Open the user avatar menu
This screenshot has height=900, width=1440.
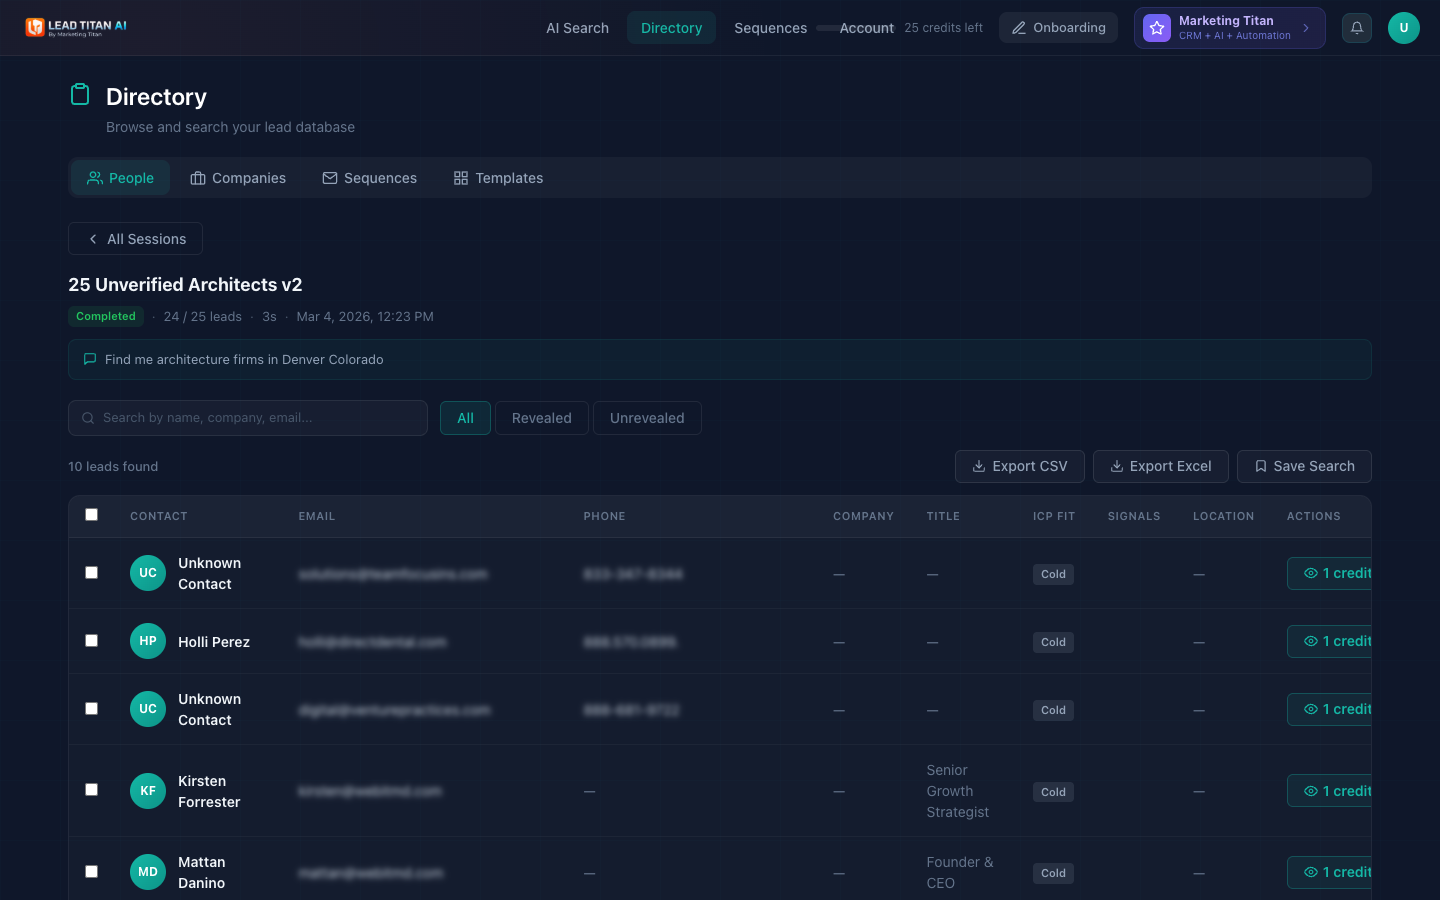tap(1403, 28)
